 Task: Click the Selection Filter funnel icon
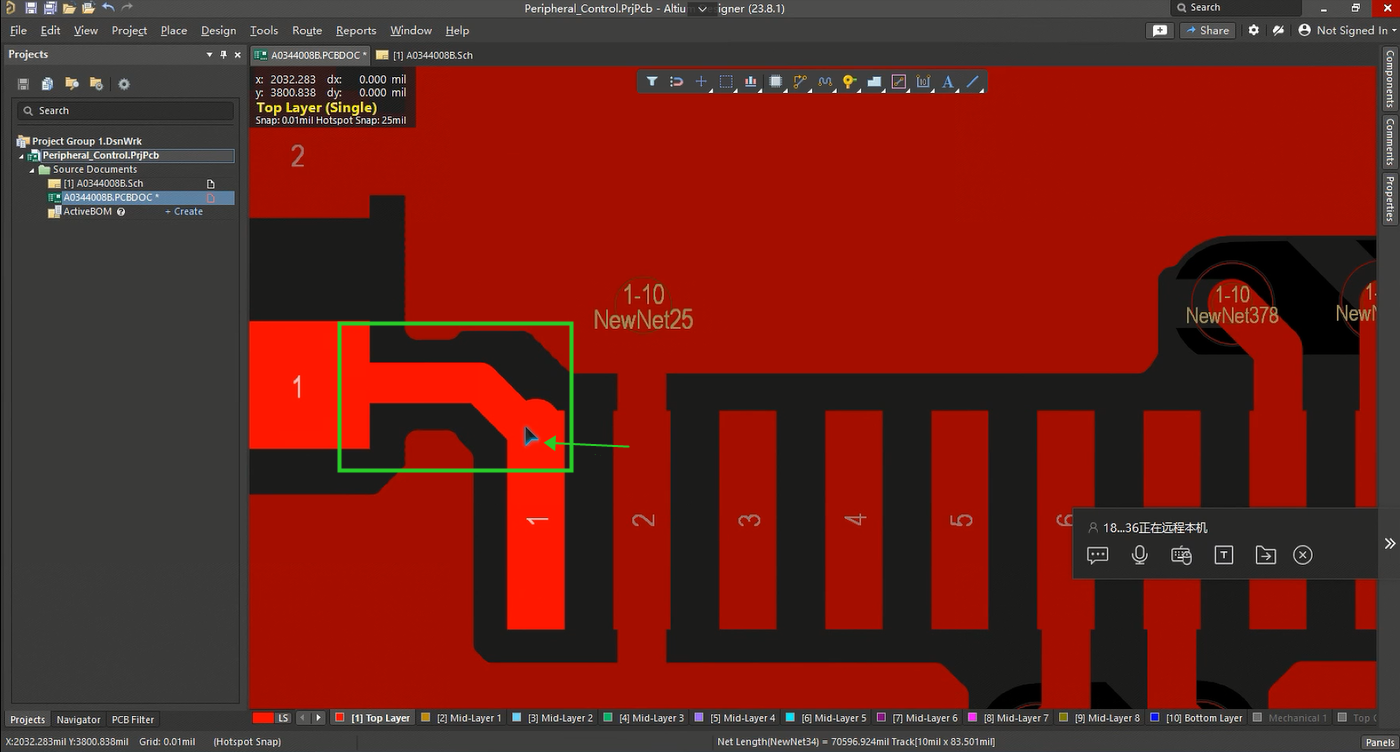tap(652, 82)
